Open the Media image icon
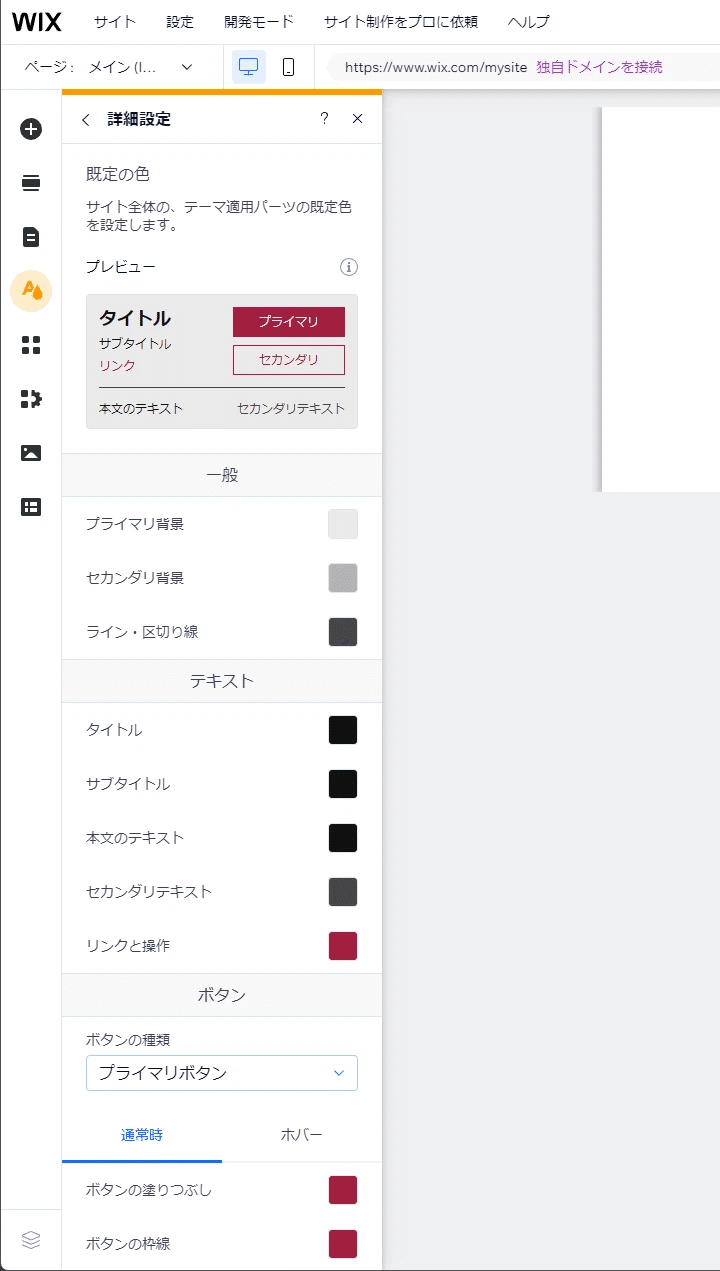The image size is (720, 1271). click(x=31, y=453)
